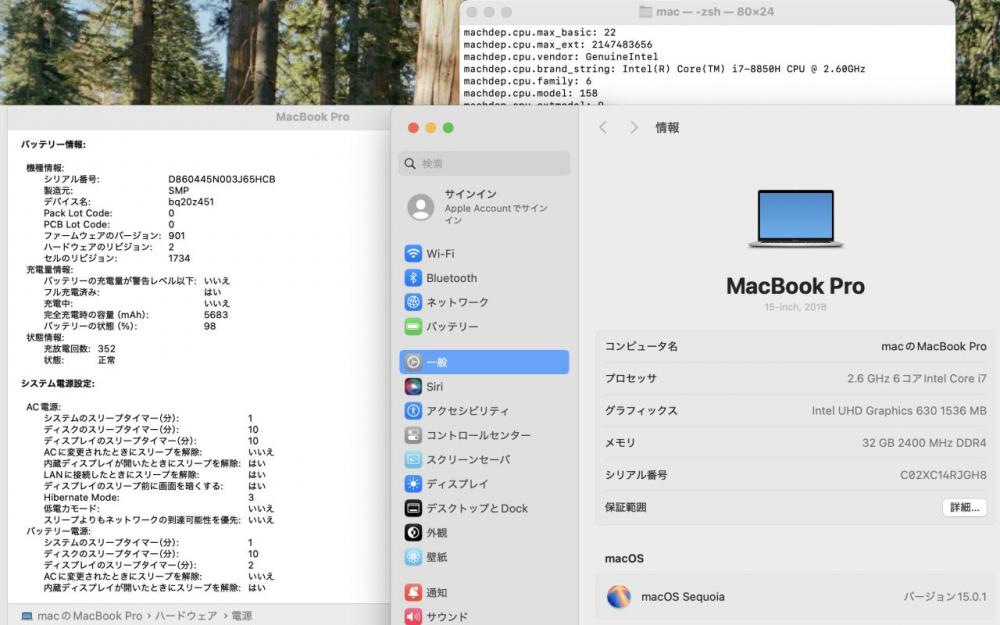Click 'ハードウェア' in System Information path bar
Screen dimensions: 1000x625
coord(186,616)
